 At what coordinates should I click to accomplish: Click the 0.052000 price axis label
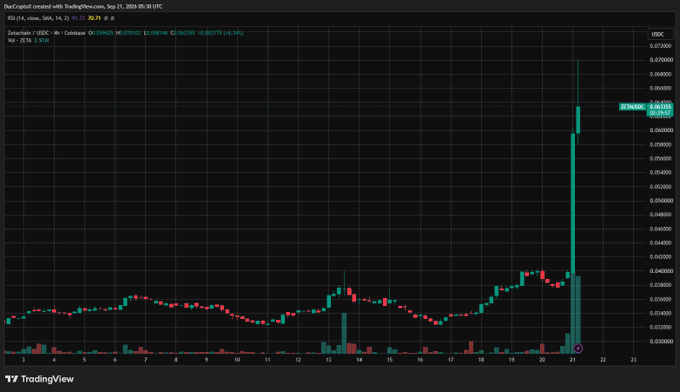660,186
